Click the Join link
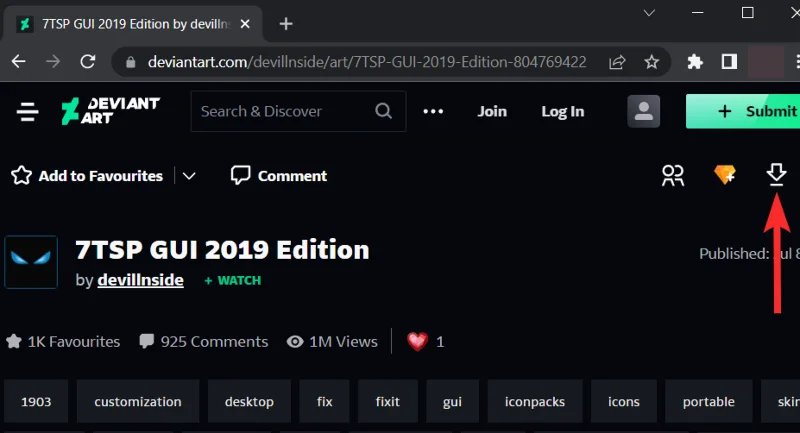This screenshot has width=800, height=433. tap(492, 111)
